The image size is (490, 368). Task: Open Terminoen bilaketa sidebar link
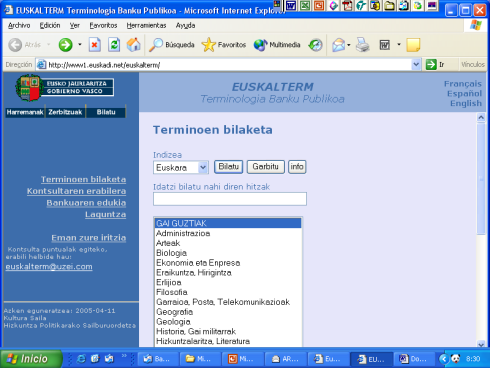(x=83, y=179)
